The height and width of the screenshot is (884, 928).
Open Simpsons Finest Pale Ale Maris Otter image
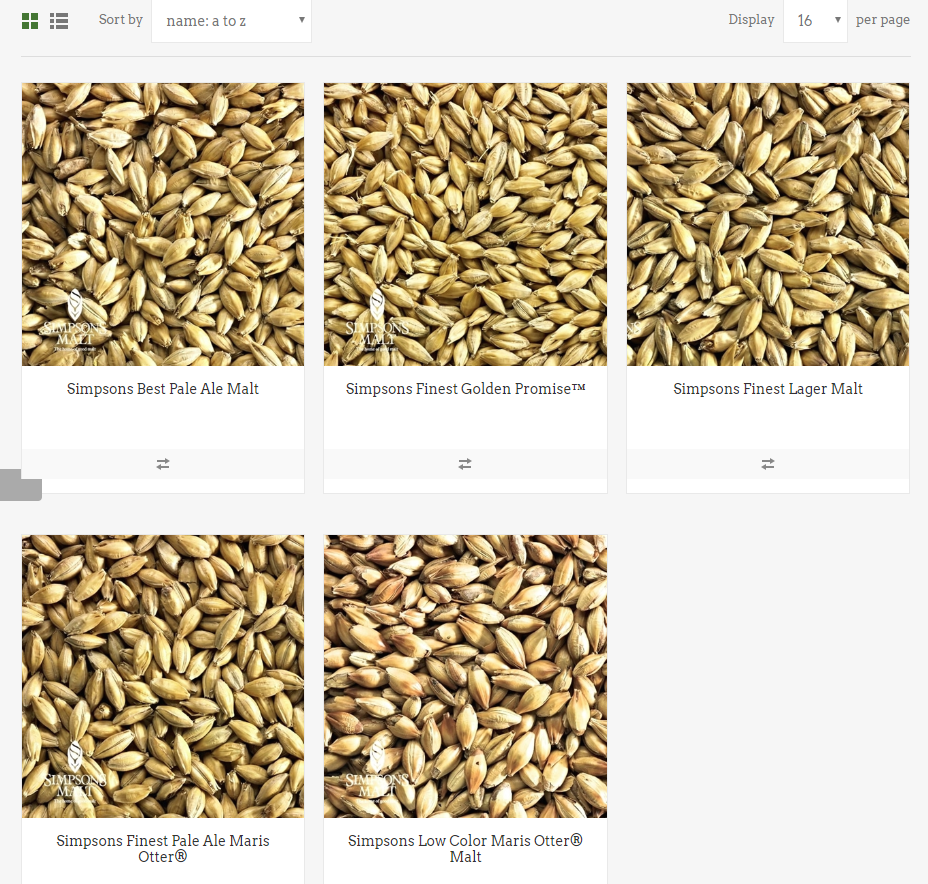pyautogui.click(x=163, y=676)
